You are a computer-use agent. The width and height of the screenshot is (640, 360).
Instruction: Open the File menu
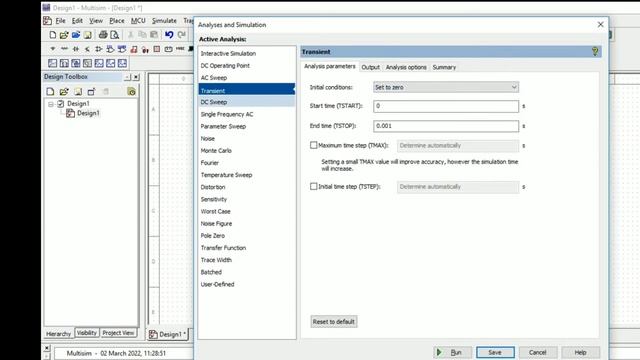click(60, 20)
